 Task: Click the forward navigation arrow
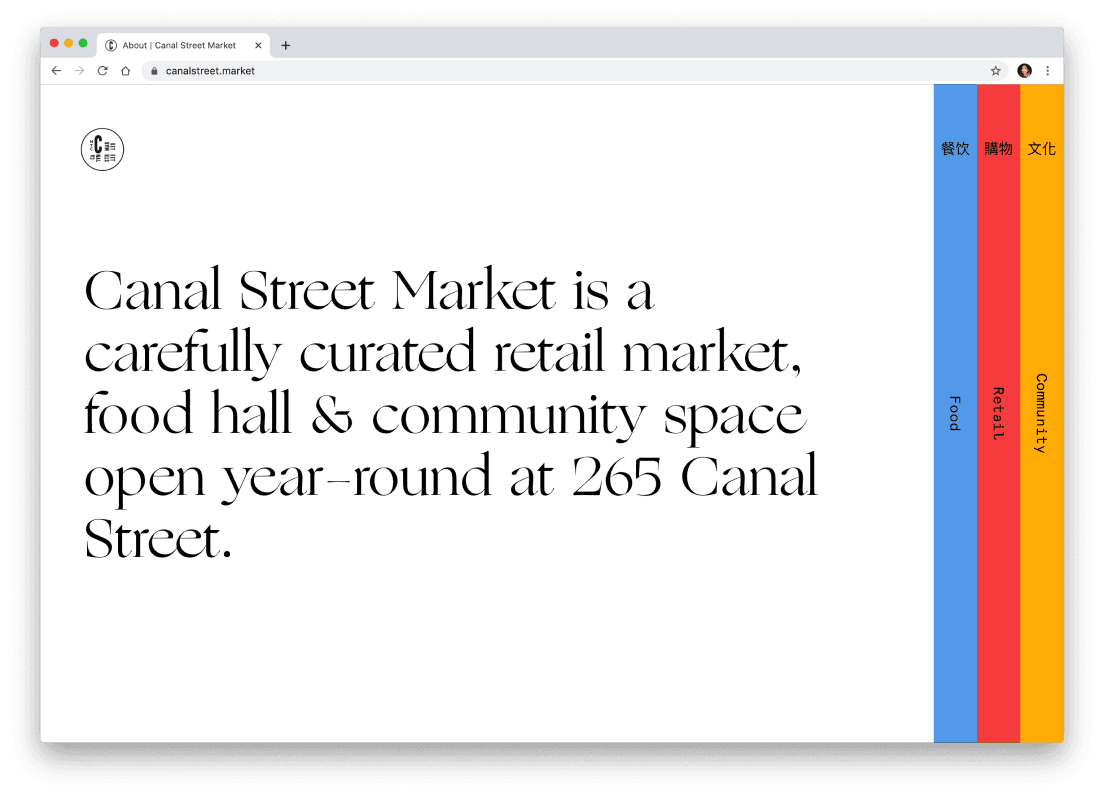79,71
